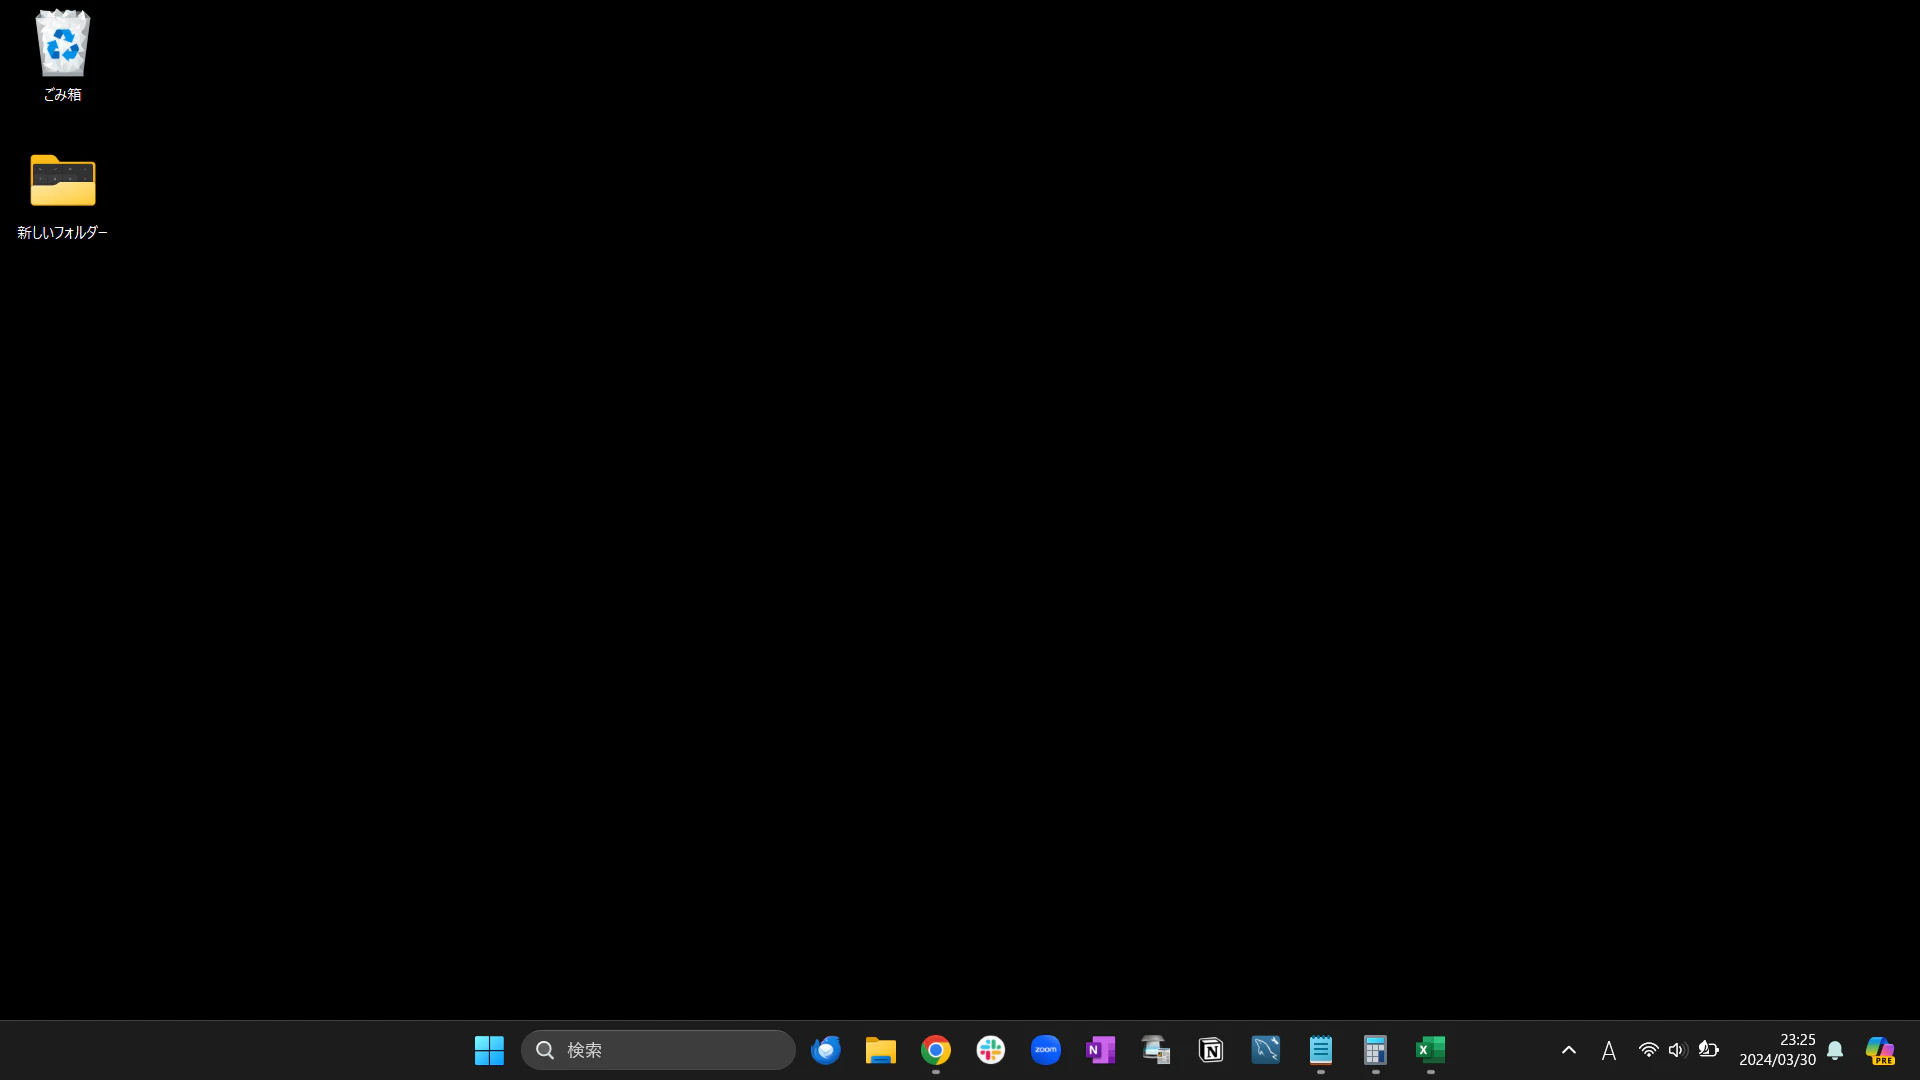Switch to the Calculator app
This screenshot has width=1920, height=1080.
pos(1376,1050)
